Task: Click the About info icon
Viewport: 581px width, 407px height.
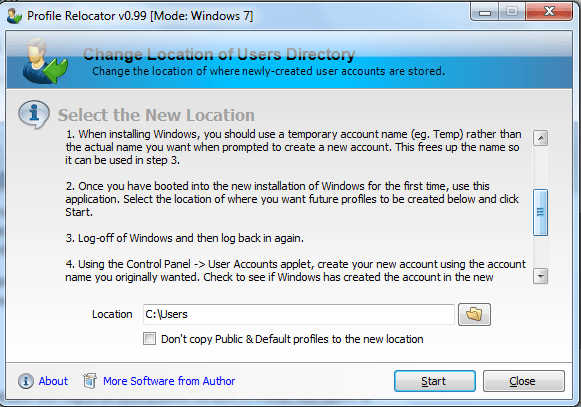Action: [26, 381]
